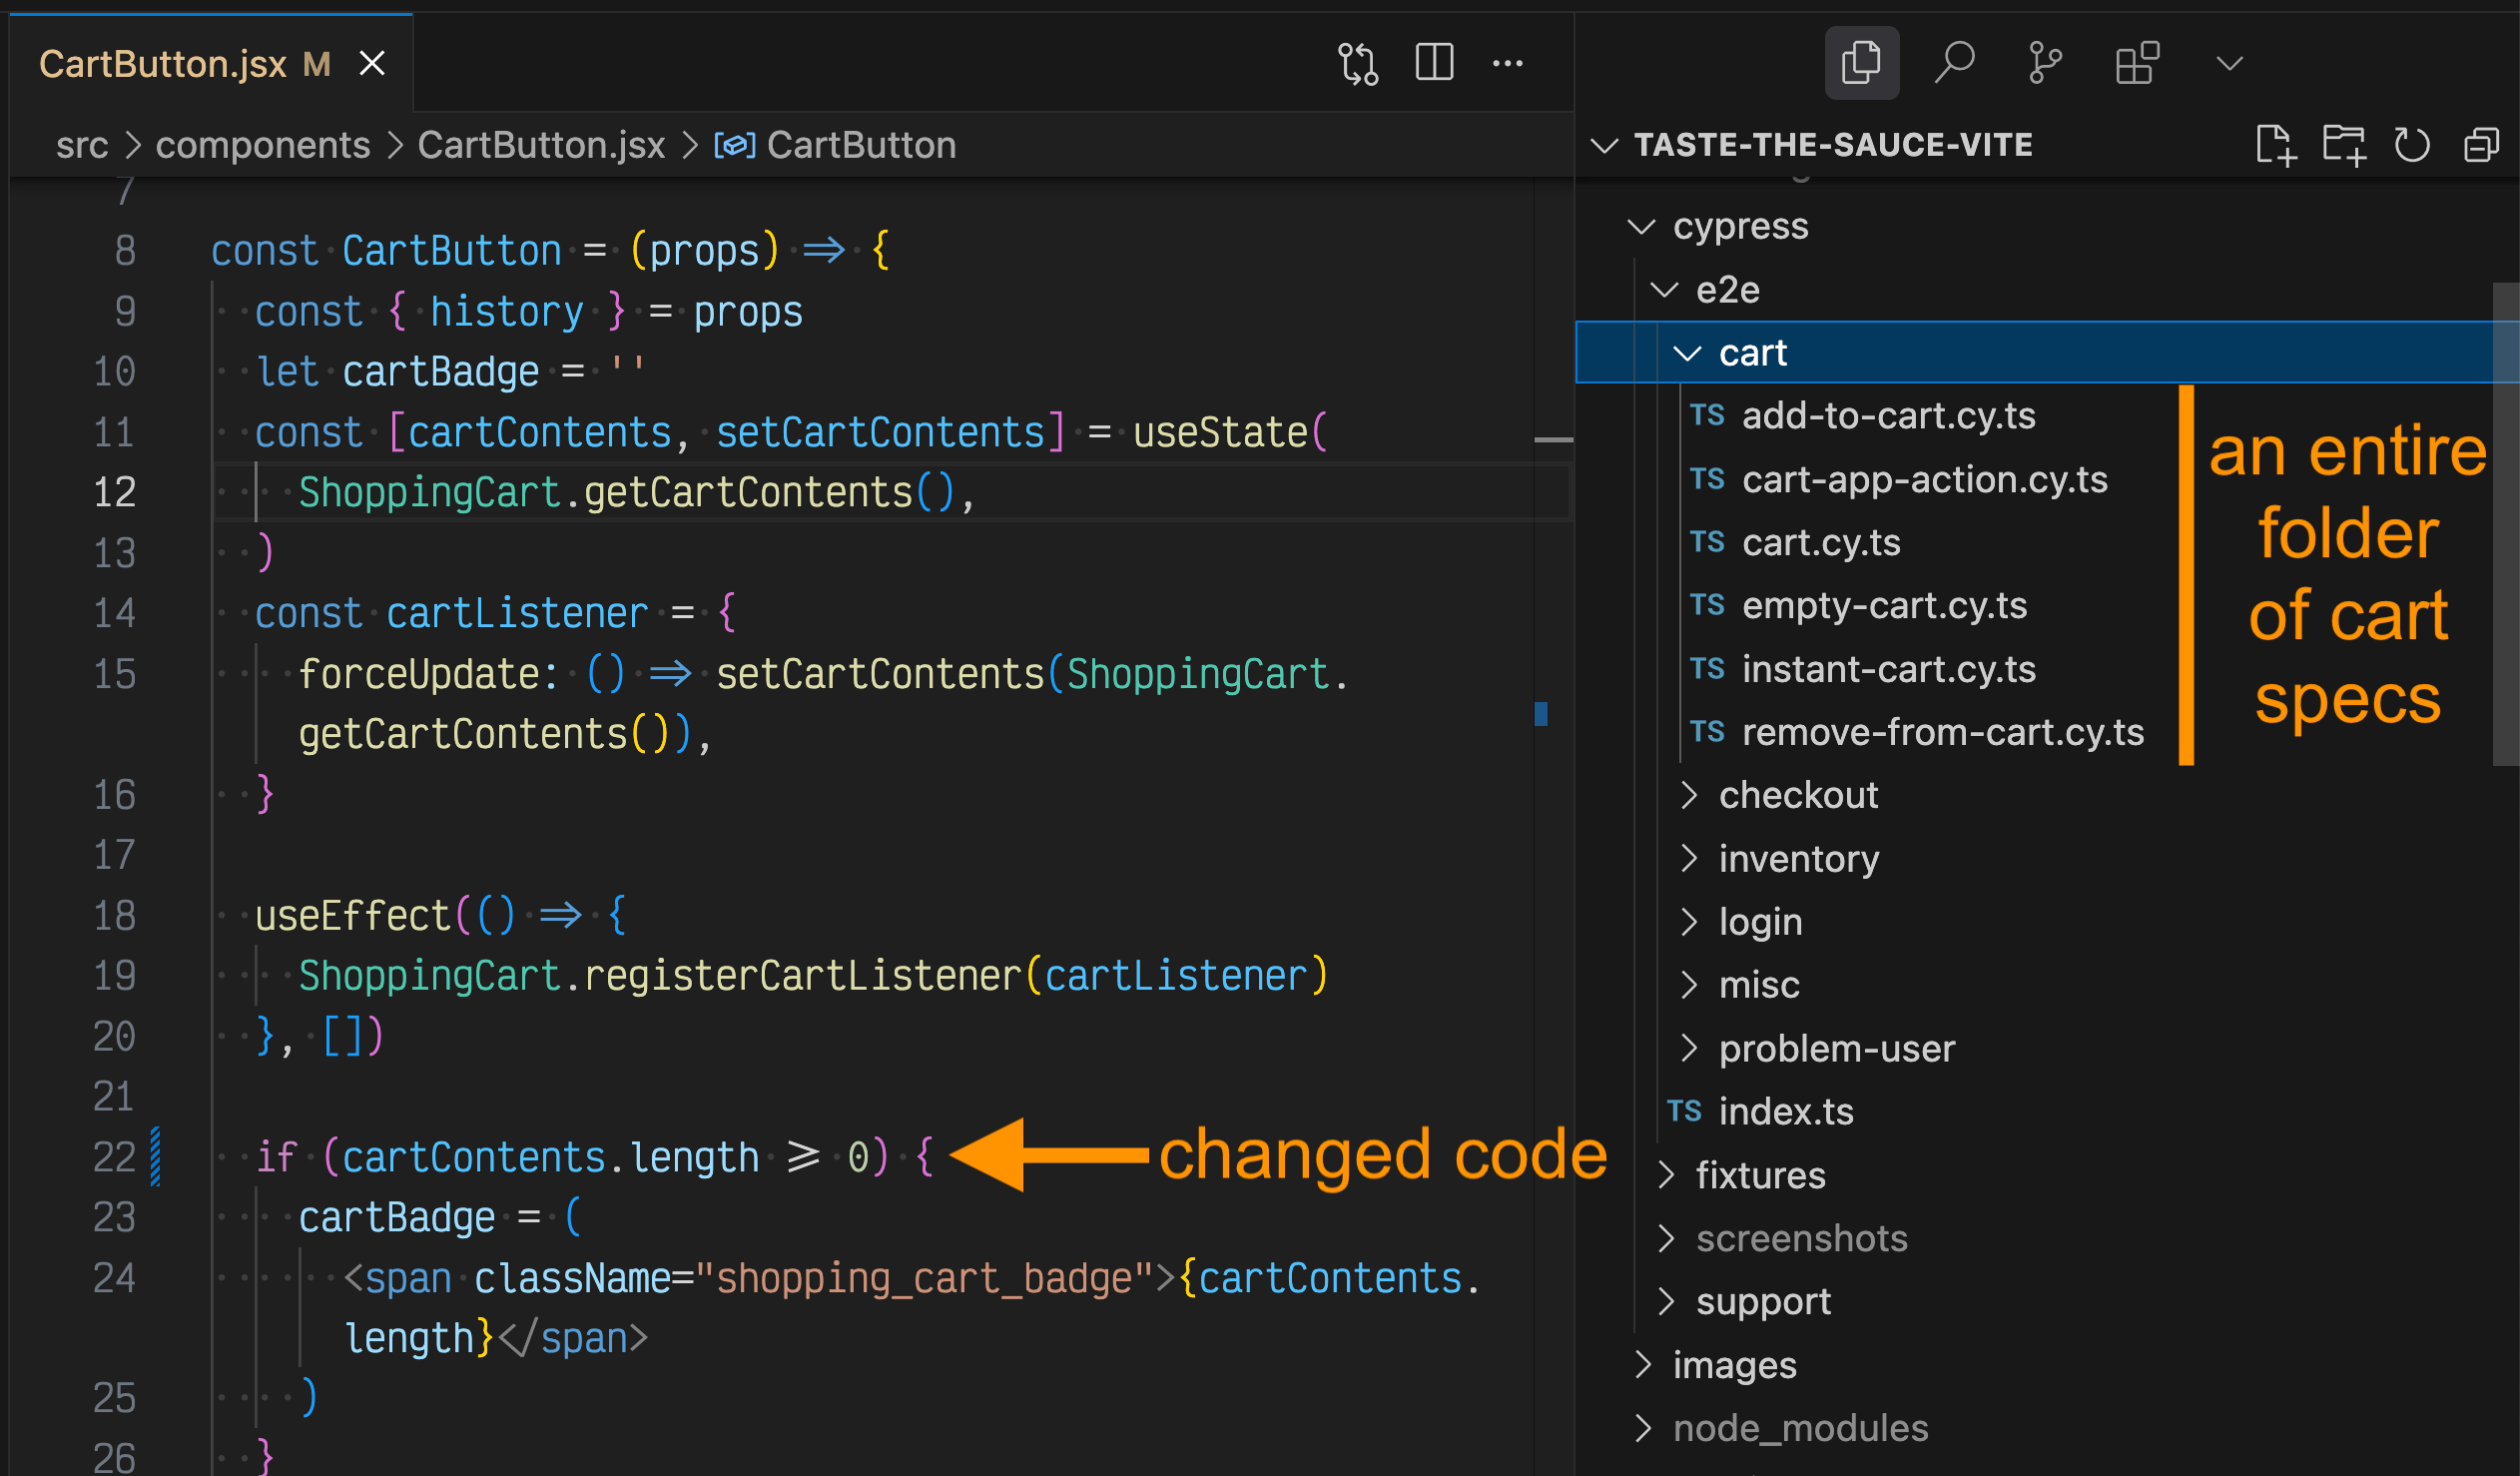Click src in the breadcrumb
The width and height of the screenshot is (2520, 1476).
[x=82, y=146]
